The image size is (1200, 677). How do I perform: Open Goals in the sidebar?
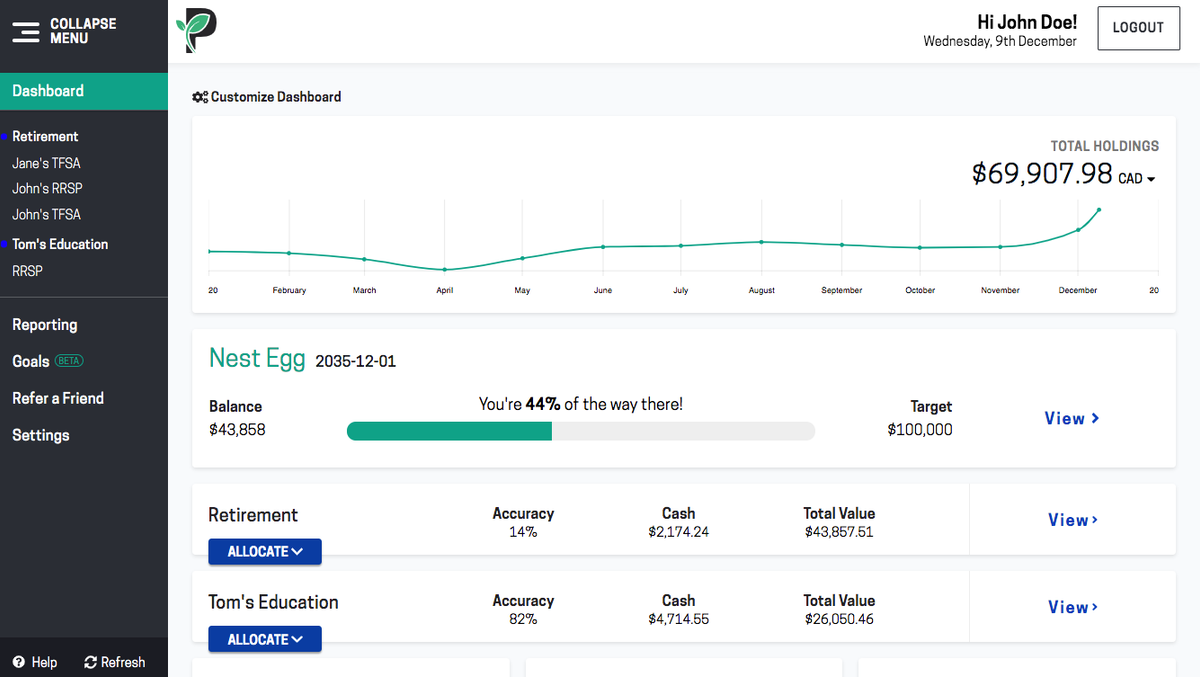(x=31, y=361)
